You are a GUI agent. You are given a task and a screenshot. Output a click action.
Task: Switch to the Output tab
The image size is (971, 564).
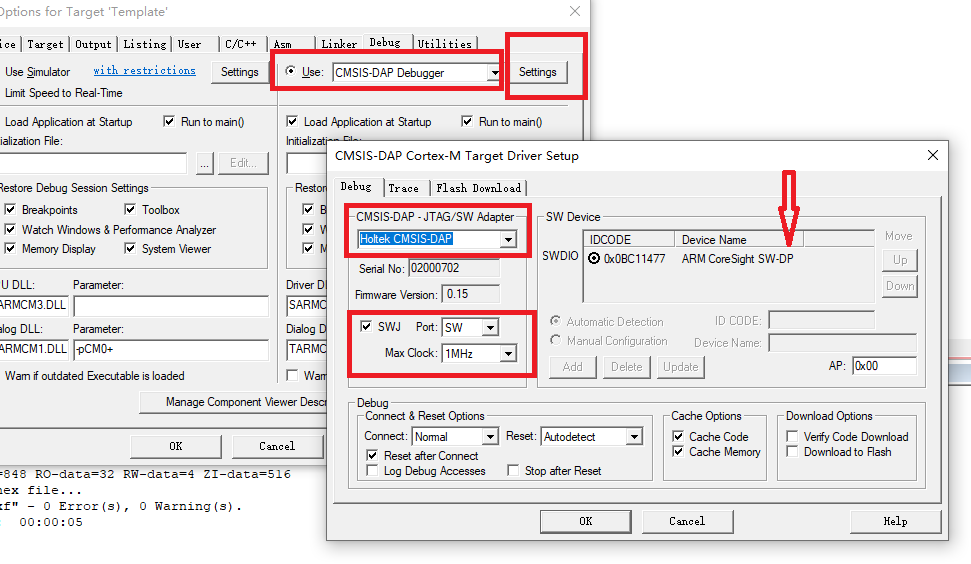(93, 44)
